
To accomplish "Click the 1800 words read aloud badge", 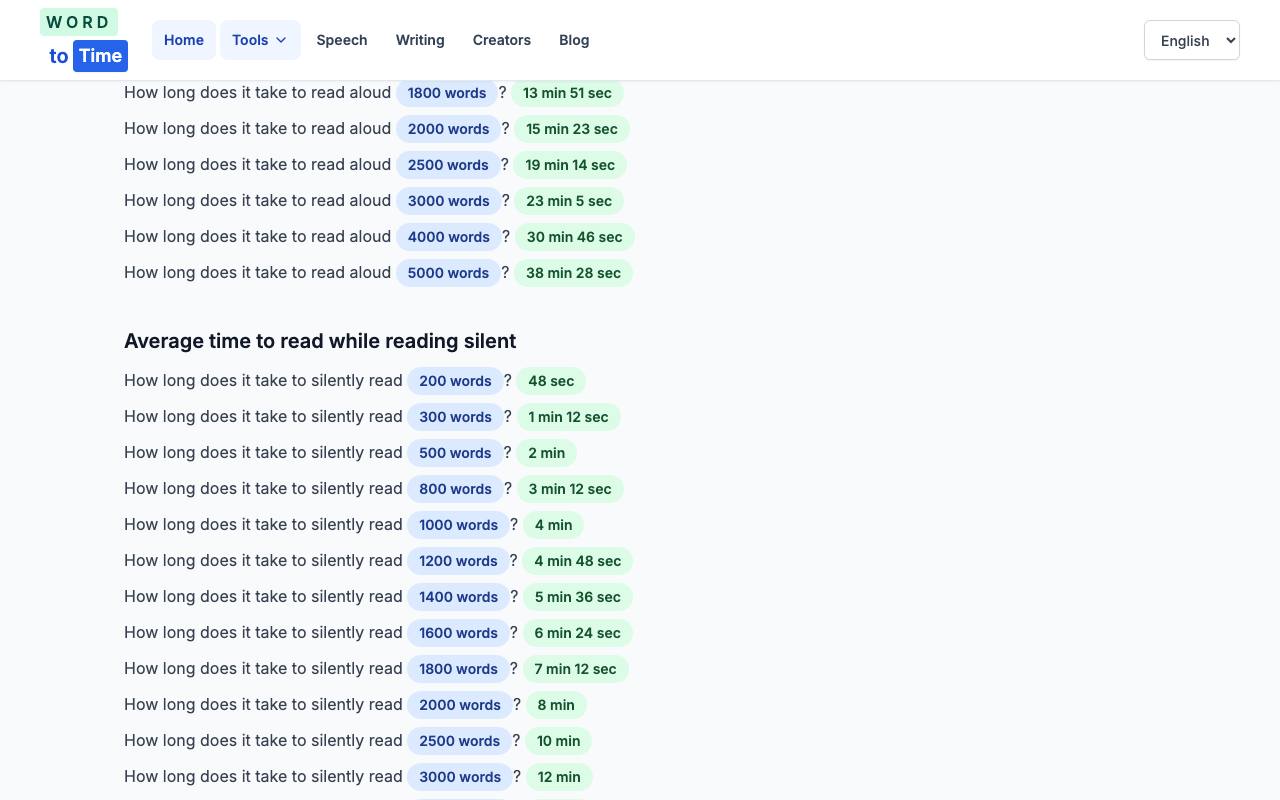I will (x=447, y=93).
